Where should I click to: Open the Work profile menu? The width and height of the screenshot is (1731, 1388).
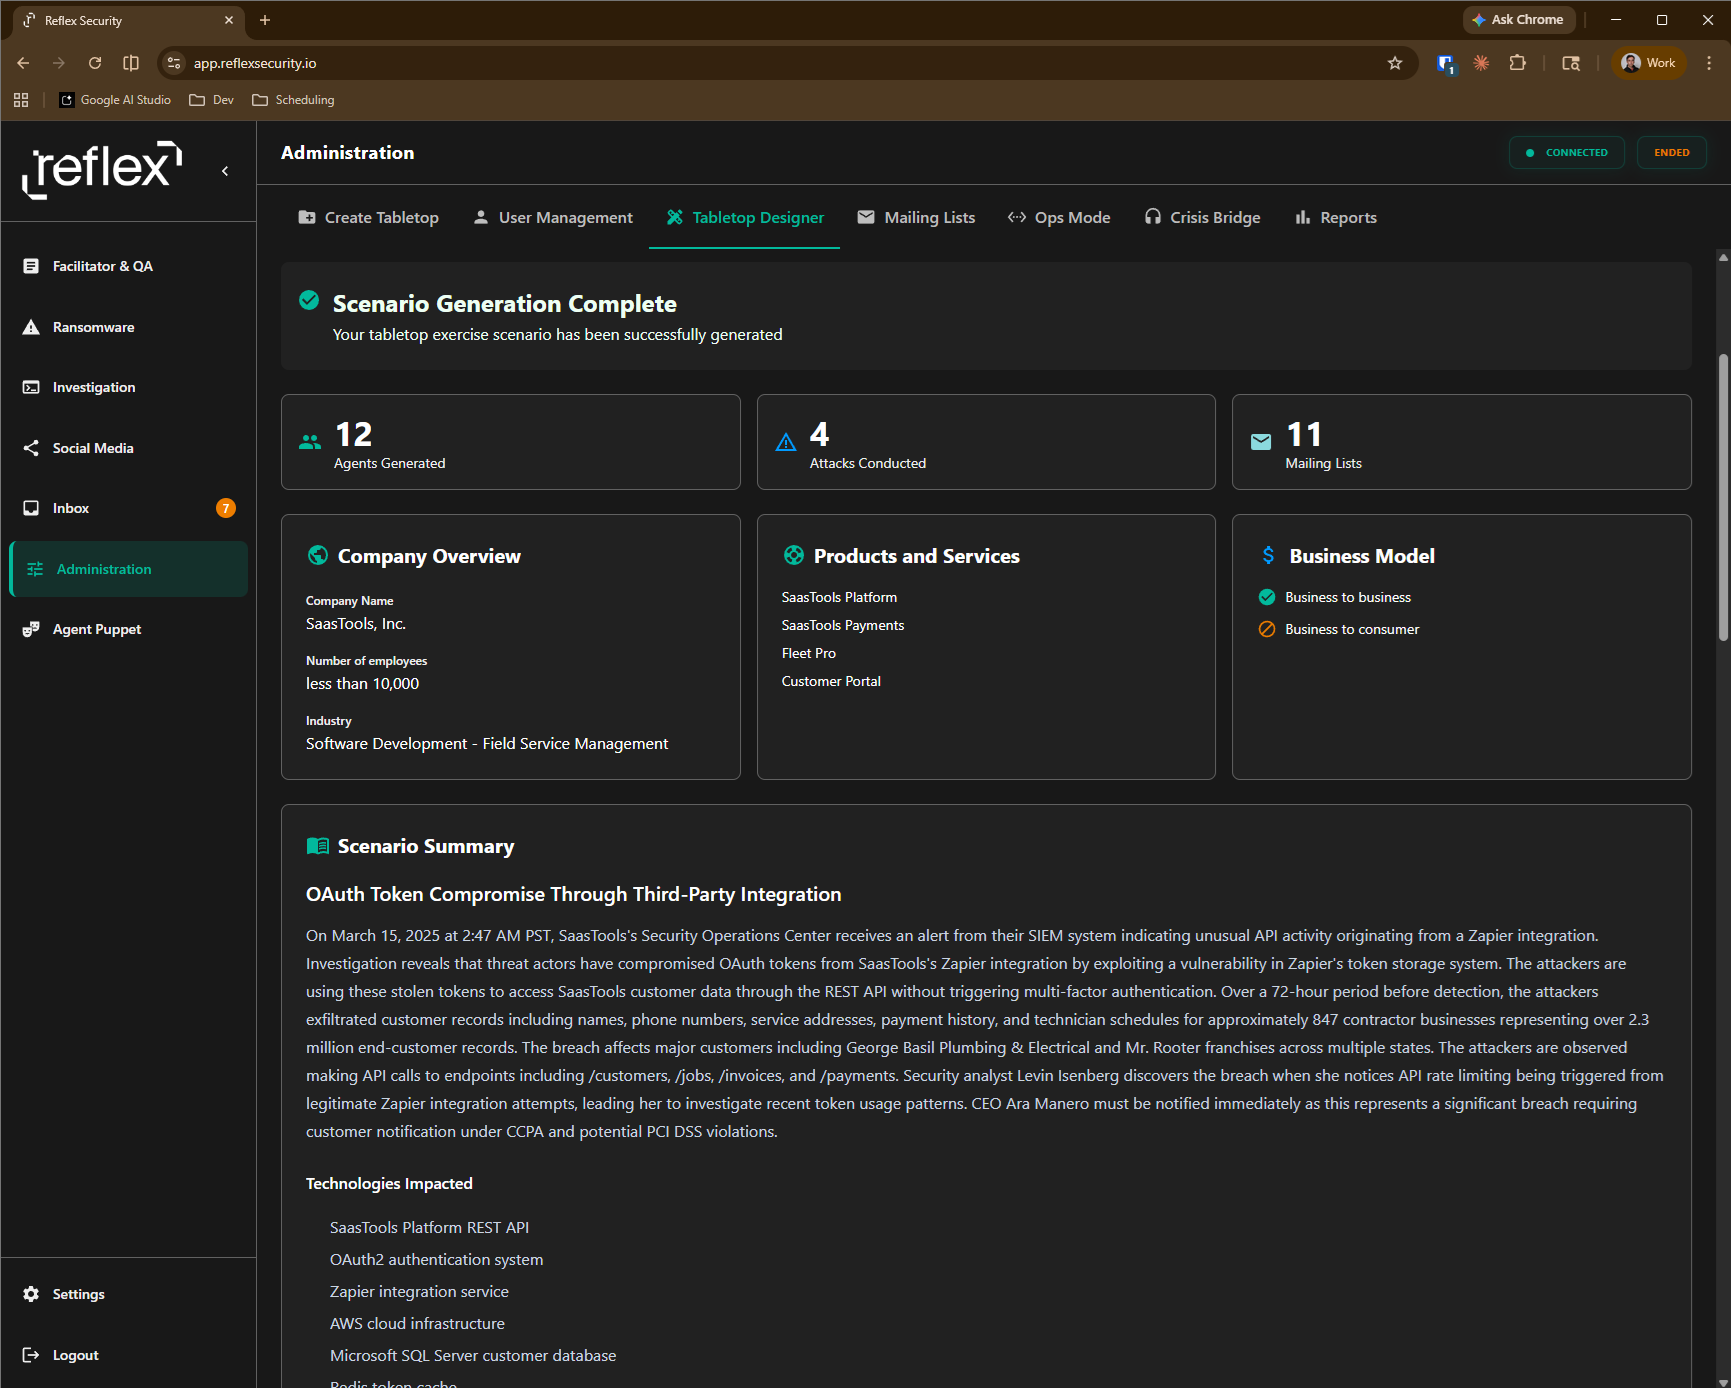pos(1649,63)
